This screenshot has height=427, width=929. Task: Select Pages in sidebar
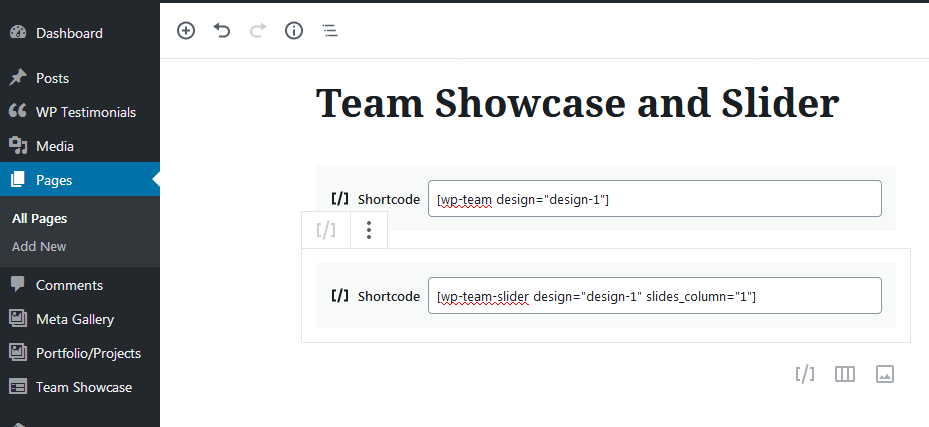pyautogui.click(x=80, y=179)
